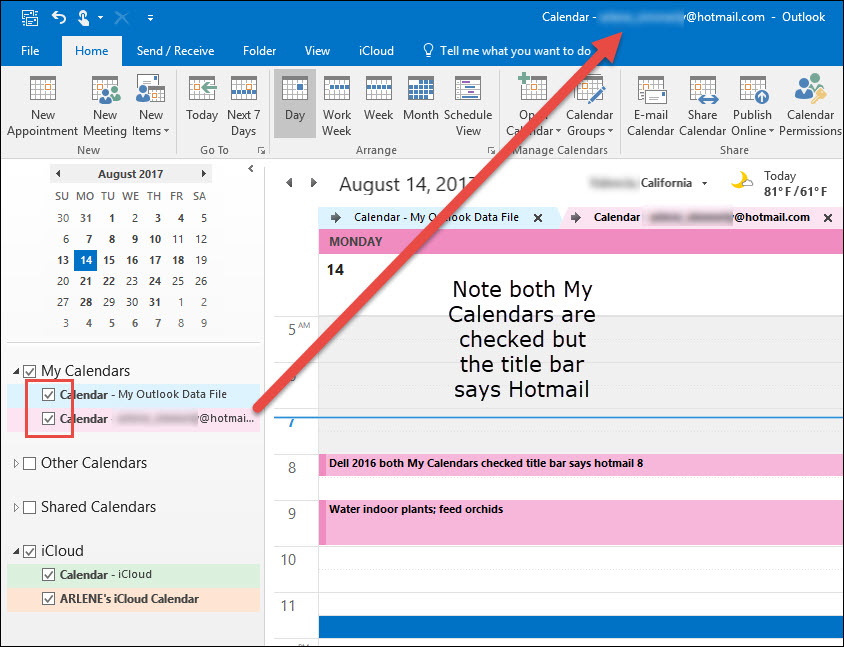Open the Water indoor plants appointment
This screenshot has height=647, width=844.
pyautogui.click(x=581, y=522)
